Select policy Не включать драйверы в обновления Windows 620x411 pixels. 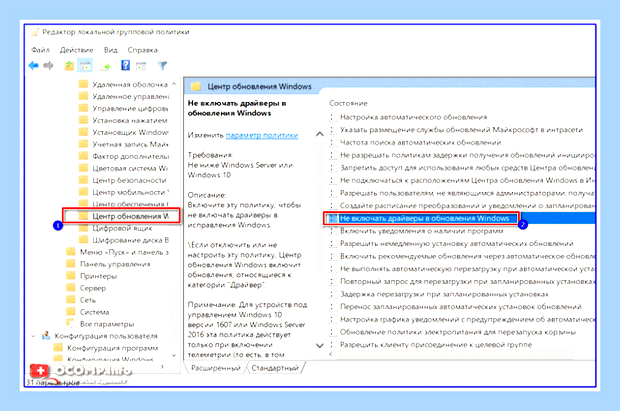point(424,218)
